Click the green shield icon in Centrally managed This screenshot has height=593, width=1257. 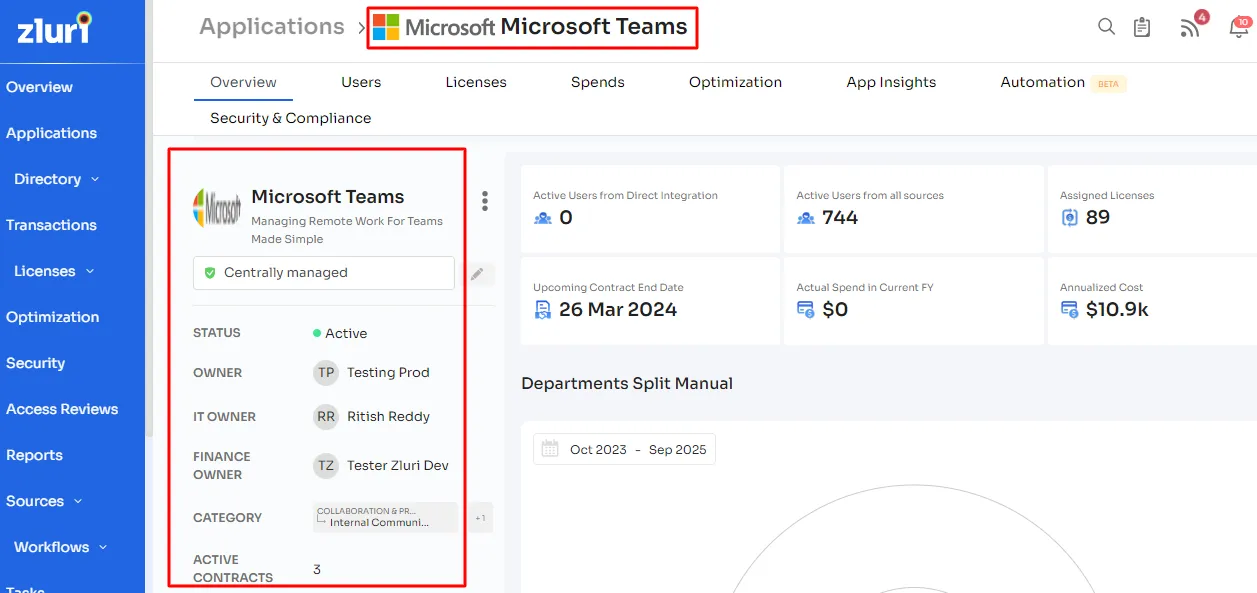[210, 272]
